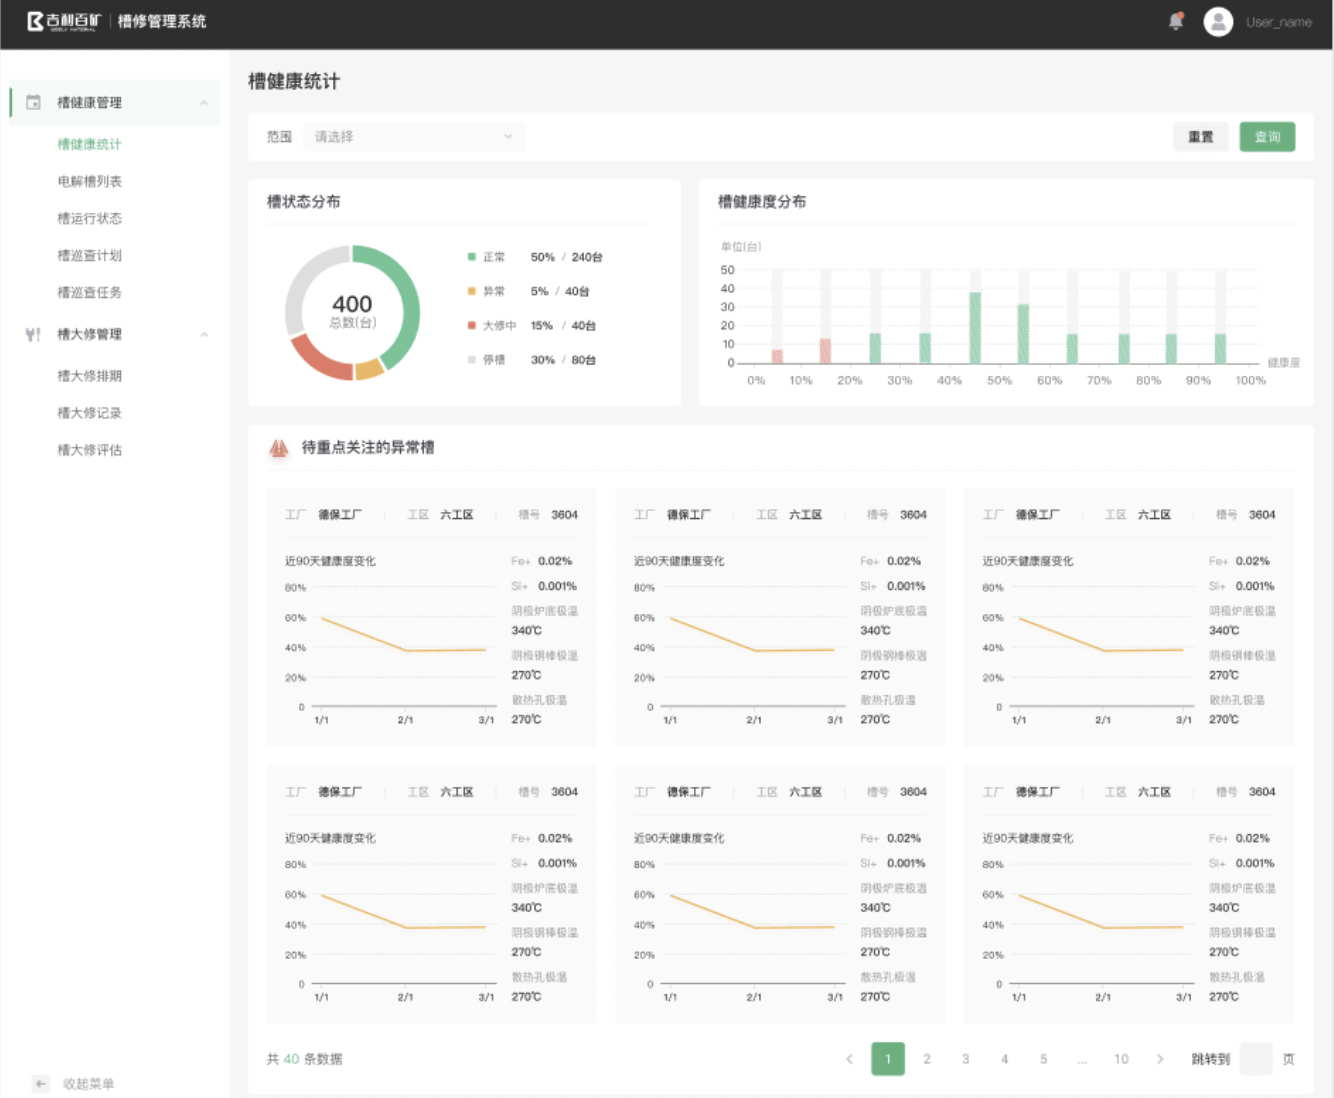Go to previous page with left arrow

849,1059
